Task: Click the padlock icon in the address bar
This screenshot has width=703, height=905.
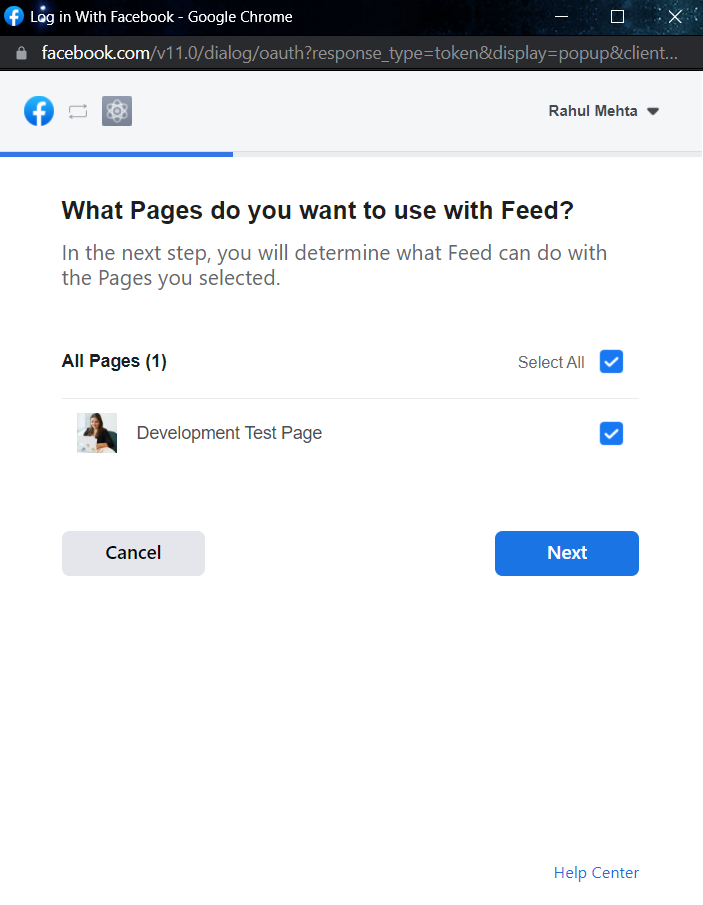Action: [21, 53]
